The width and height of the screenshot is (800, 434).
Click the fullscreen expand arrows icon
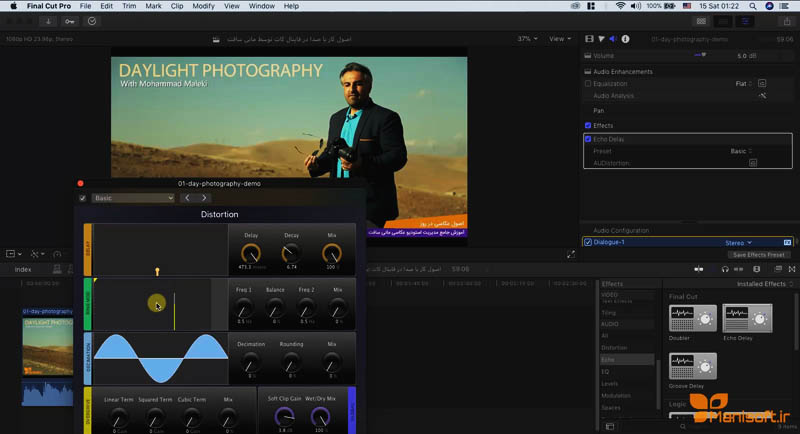pyautogui.click(x=571, y=254)
